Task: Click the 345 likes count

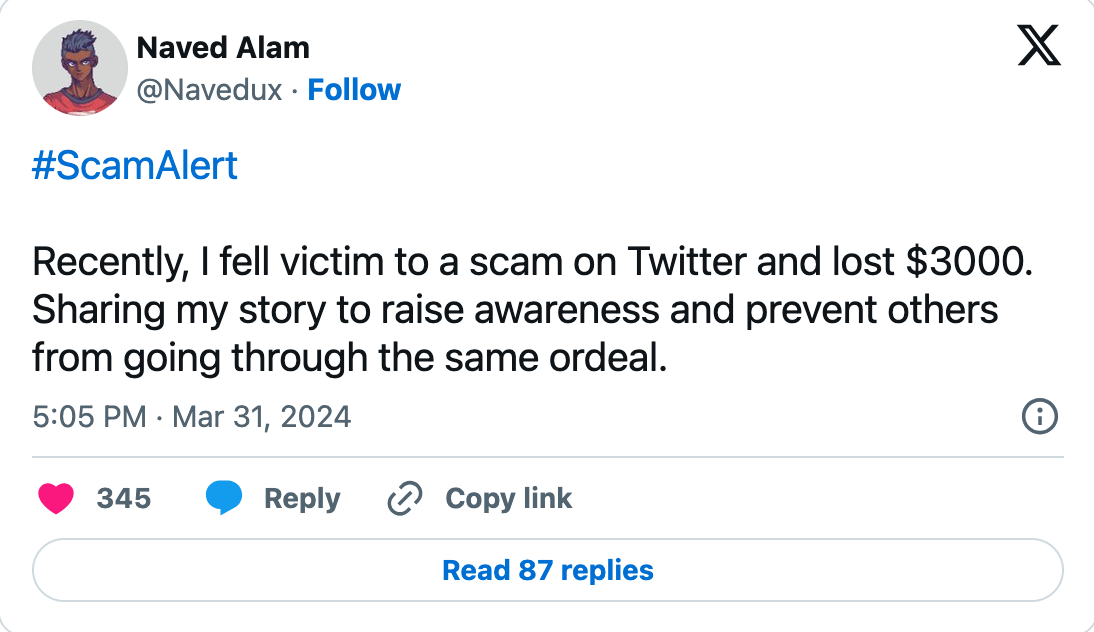Action: (123, 498)
